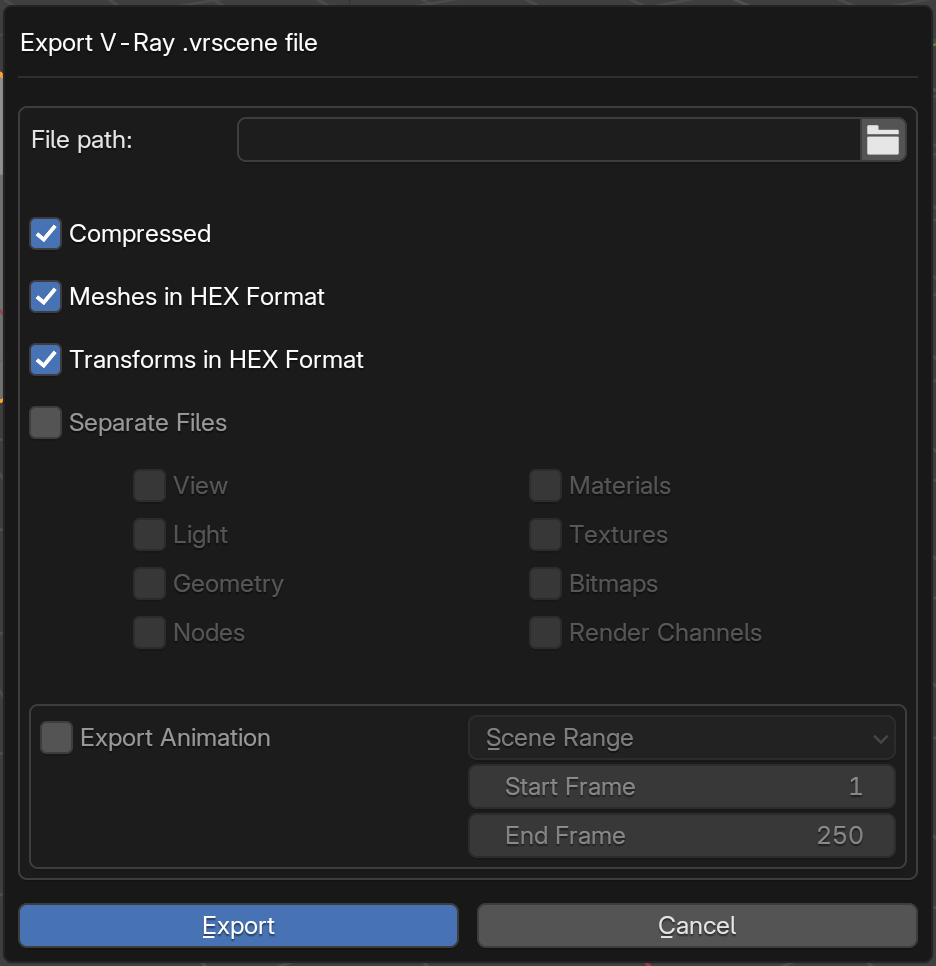This screenshot has width=936, height=966.
Task: Cancel the vrscene export dialog
Action: tap(697, 925)
